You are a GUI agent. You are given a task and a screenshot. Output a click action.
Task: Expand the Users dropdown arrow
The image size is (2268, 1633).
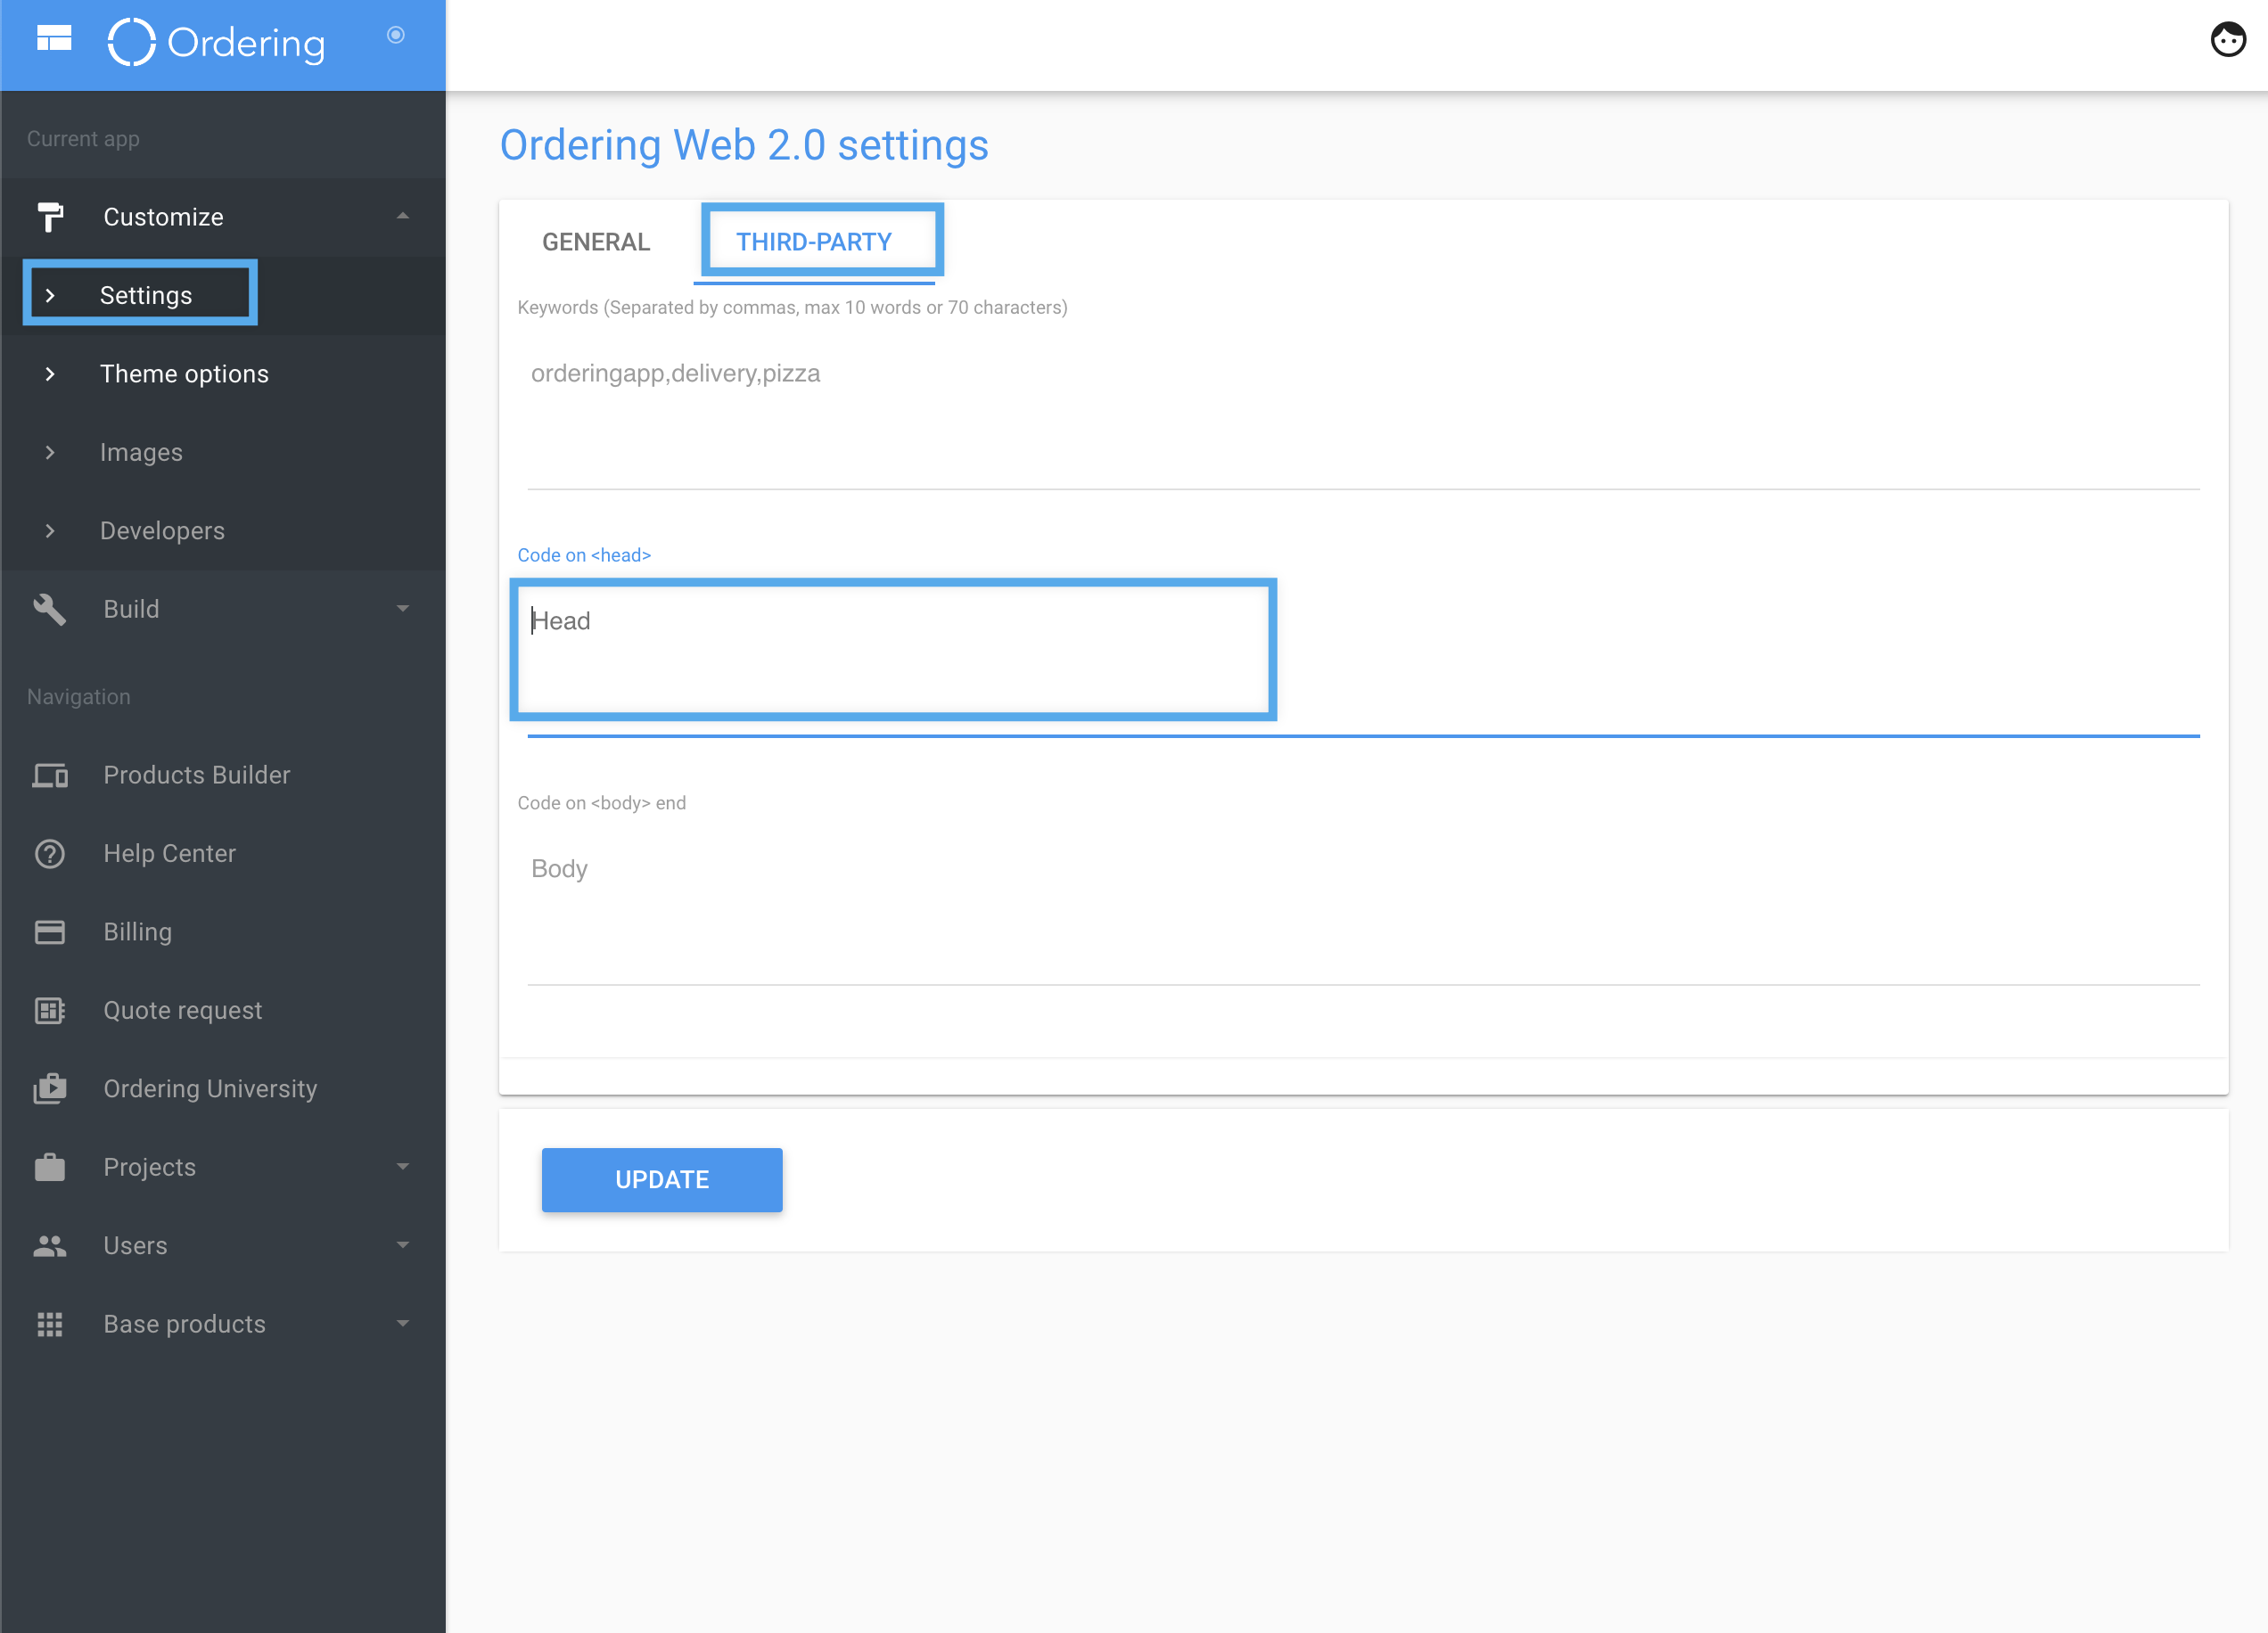click(x=403, y=1245)
